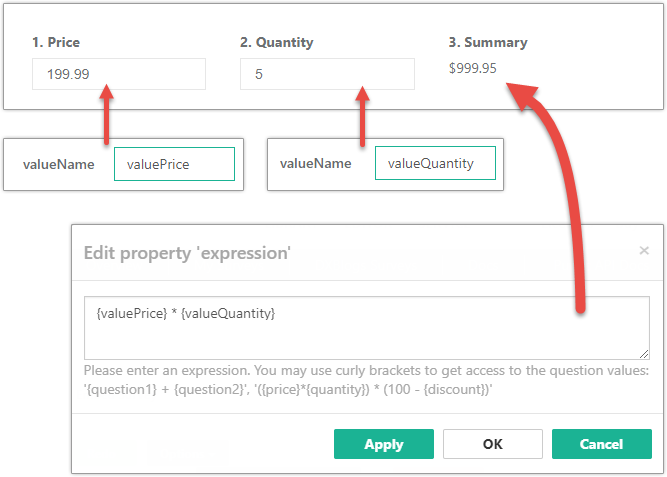The height and width of the screenshot is (477, 667).
Task: Click the dialog title 'Edit property expression'
Action: click(x=187, y=253)
